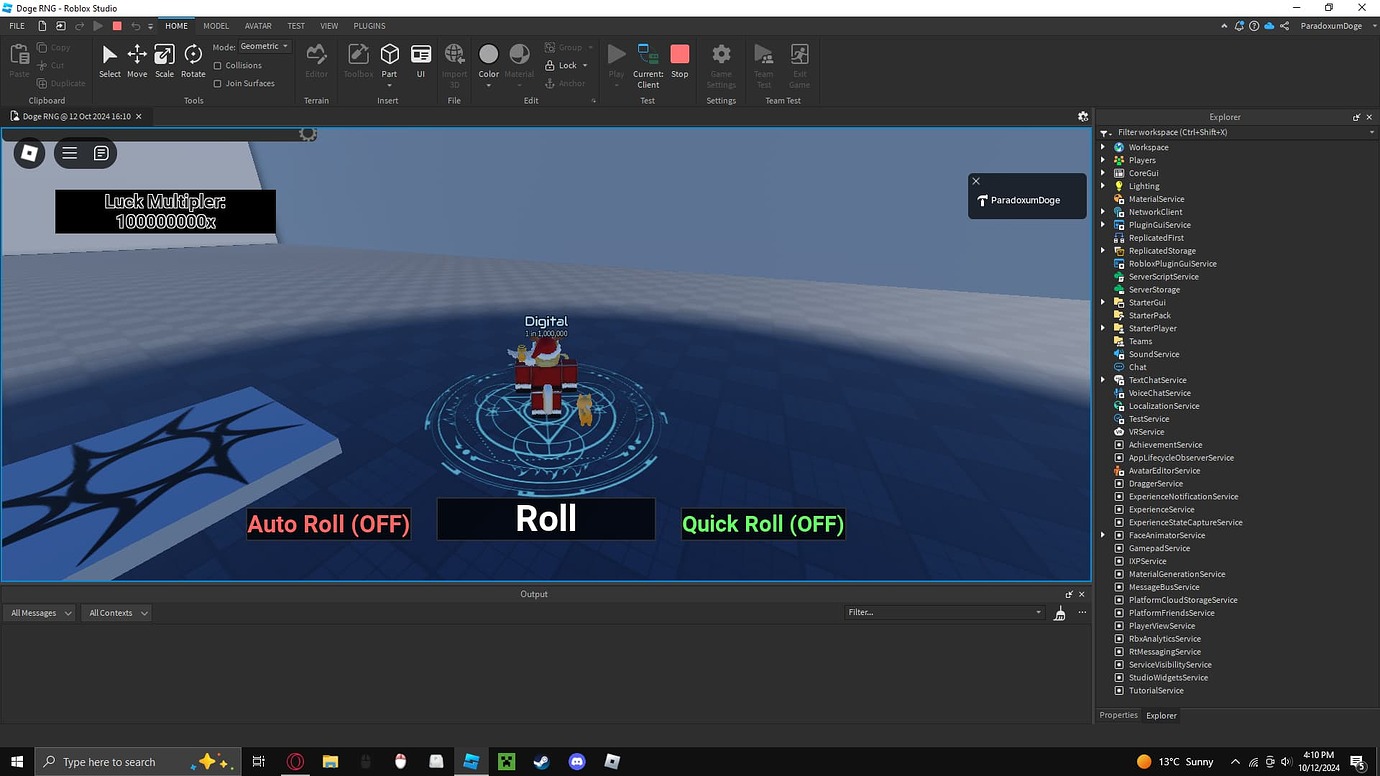The height and width of the screenshot is (776, 1380).
Task: Toggle Auto Roll in the game viewport
Action: pos(328,523)
